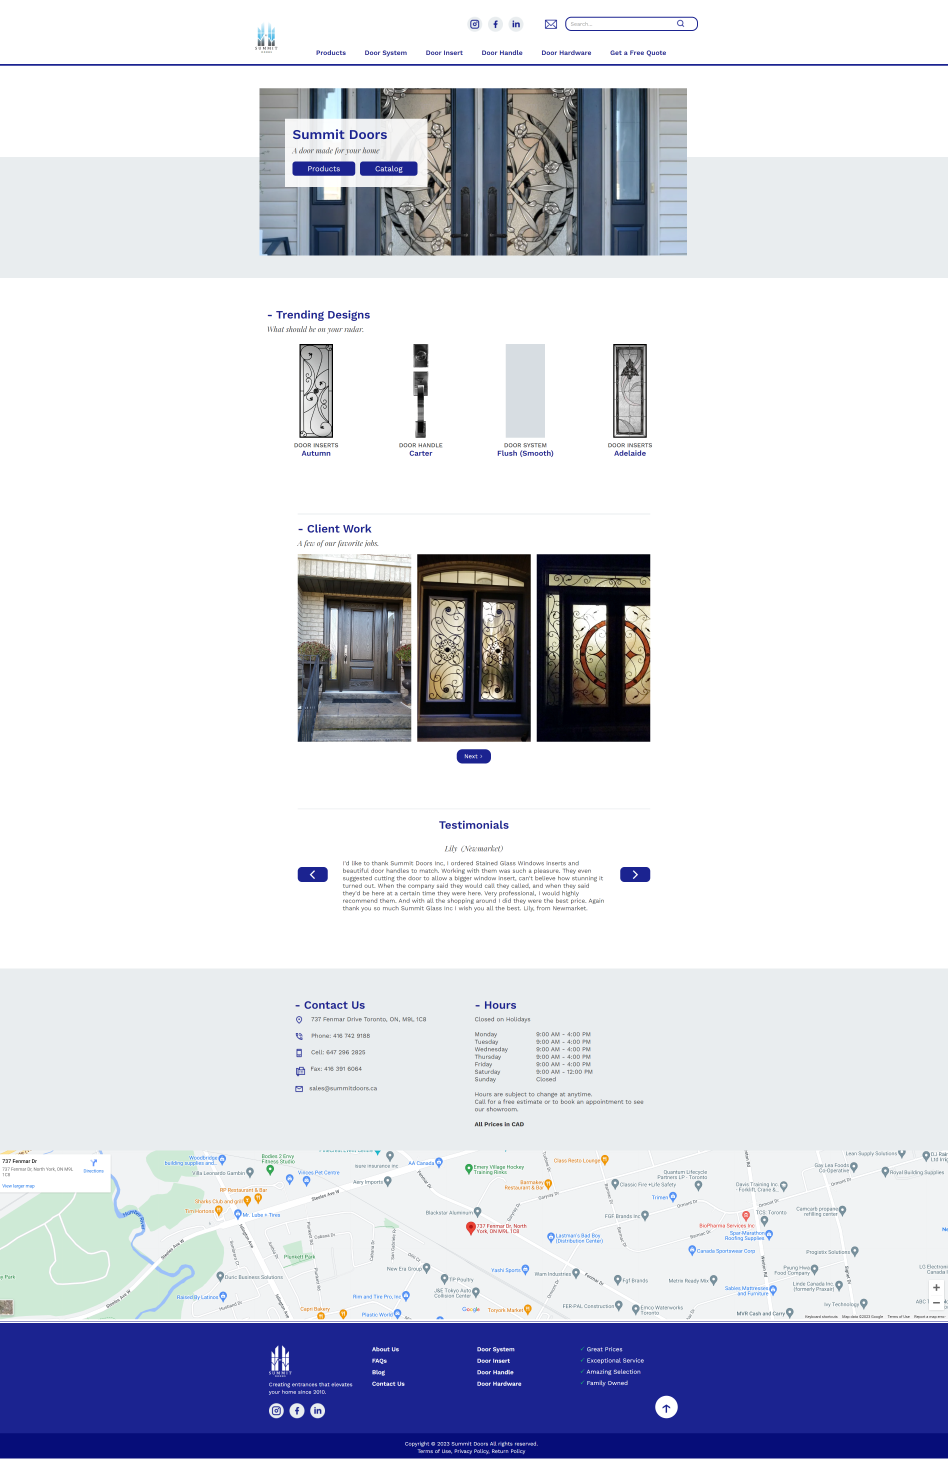
Task: Open the Adelaide door insert thumbnail
Action: (630, 391)
